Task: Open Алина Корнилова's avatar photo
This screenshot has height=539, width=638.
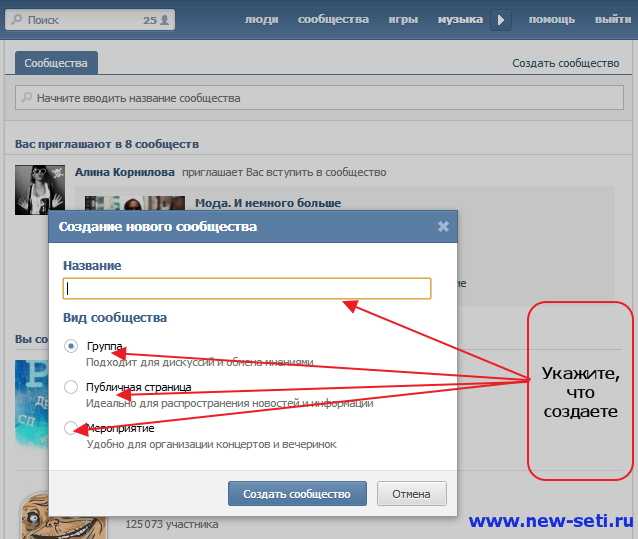Action: (x=40, y=190)
